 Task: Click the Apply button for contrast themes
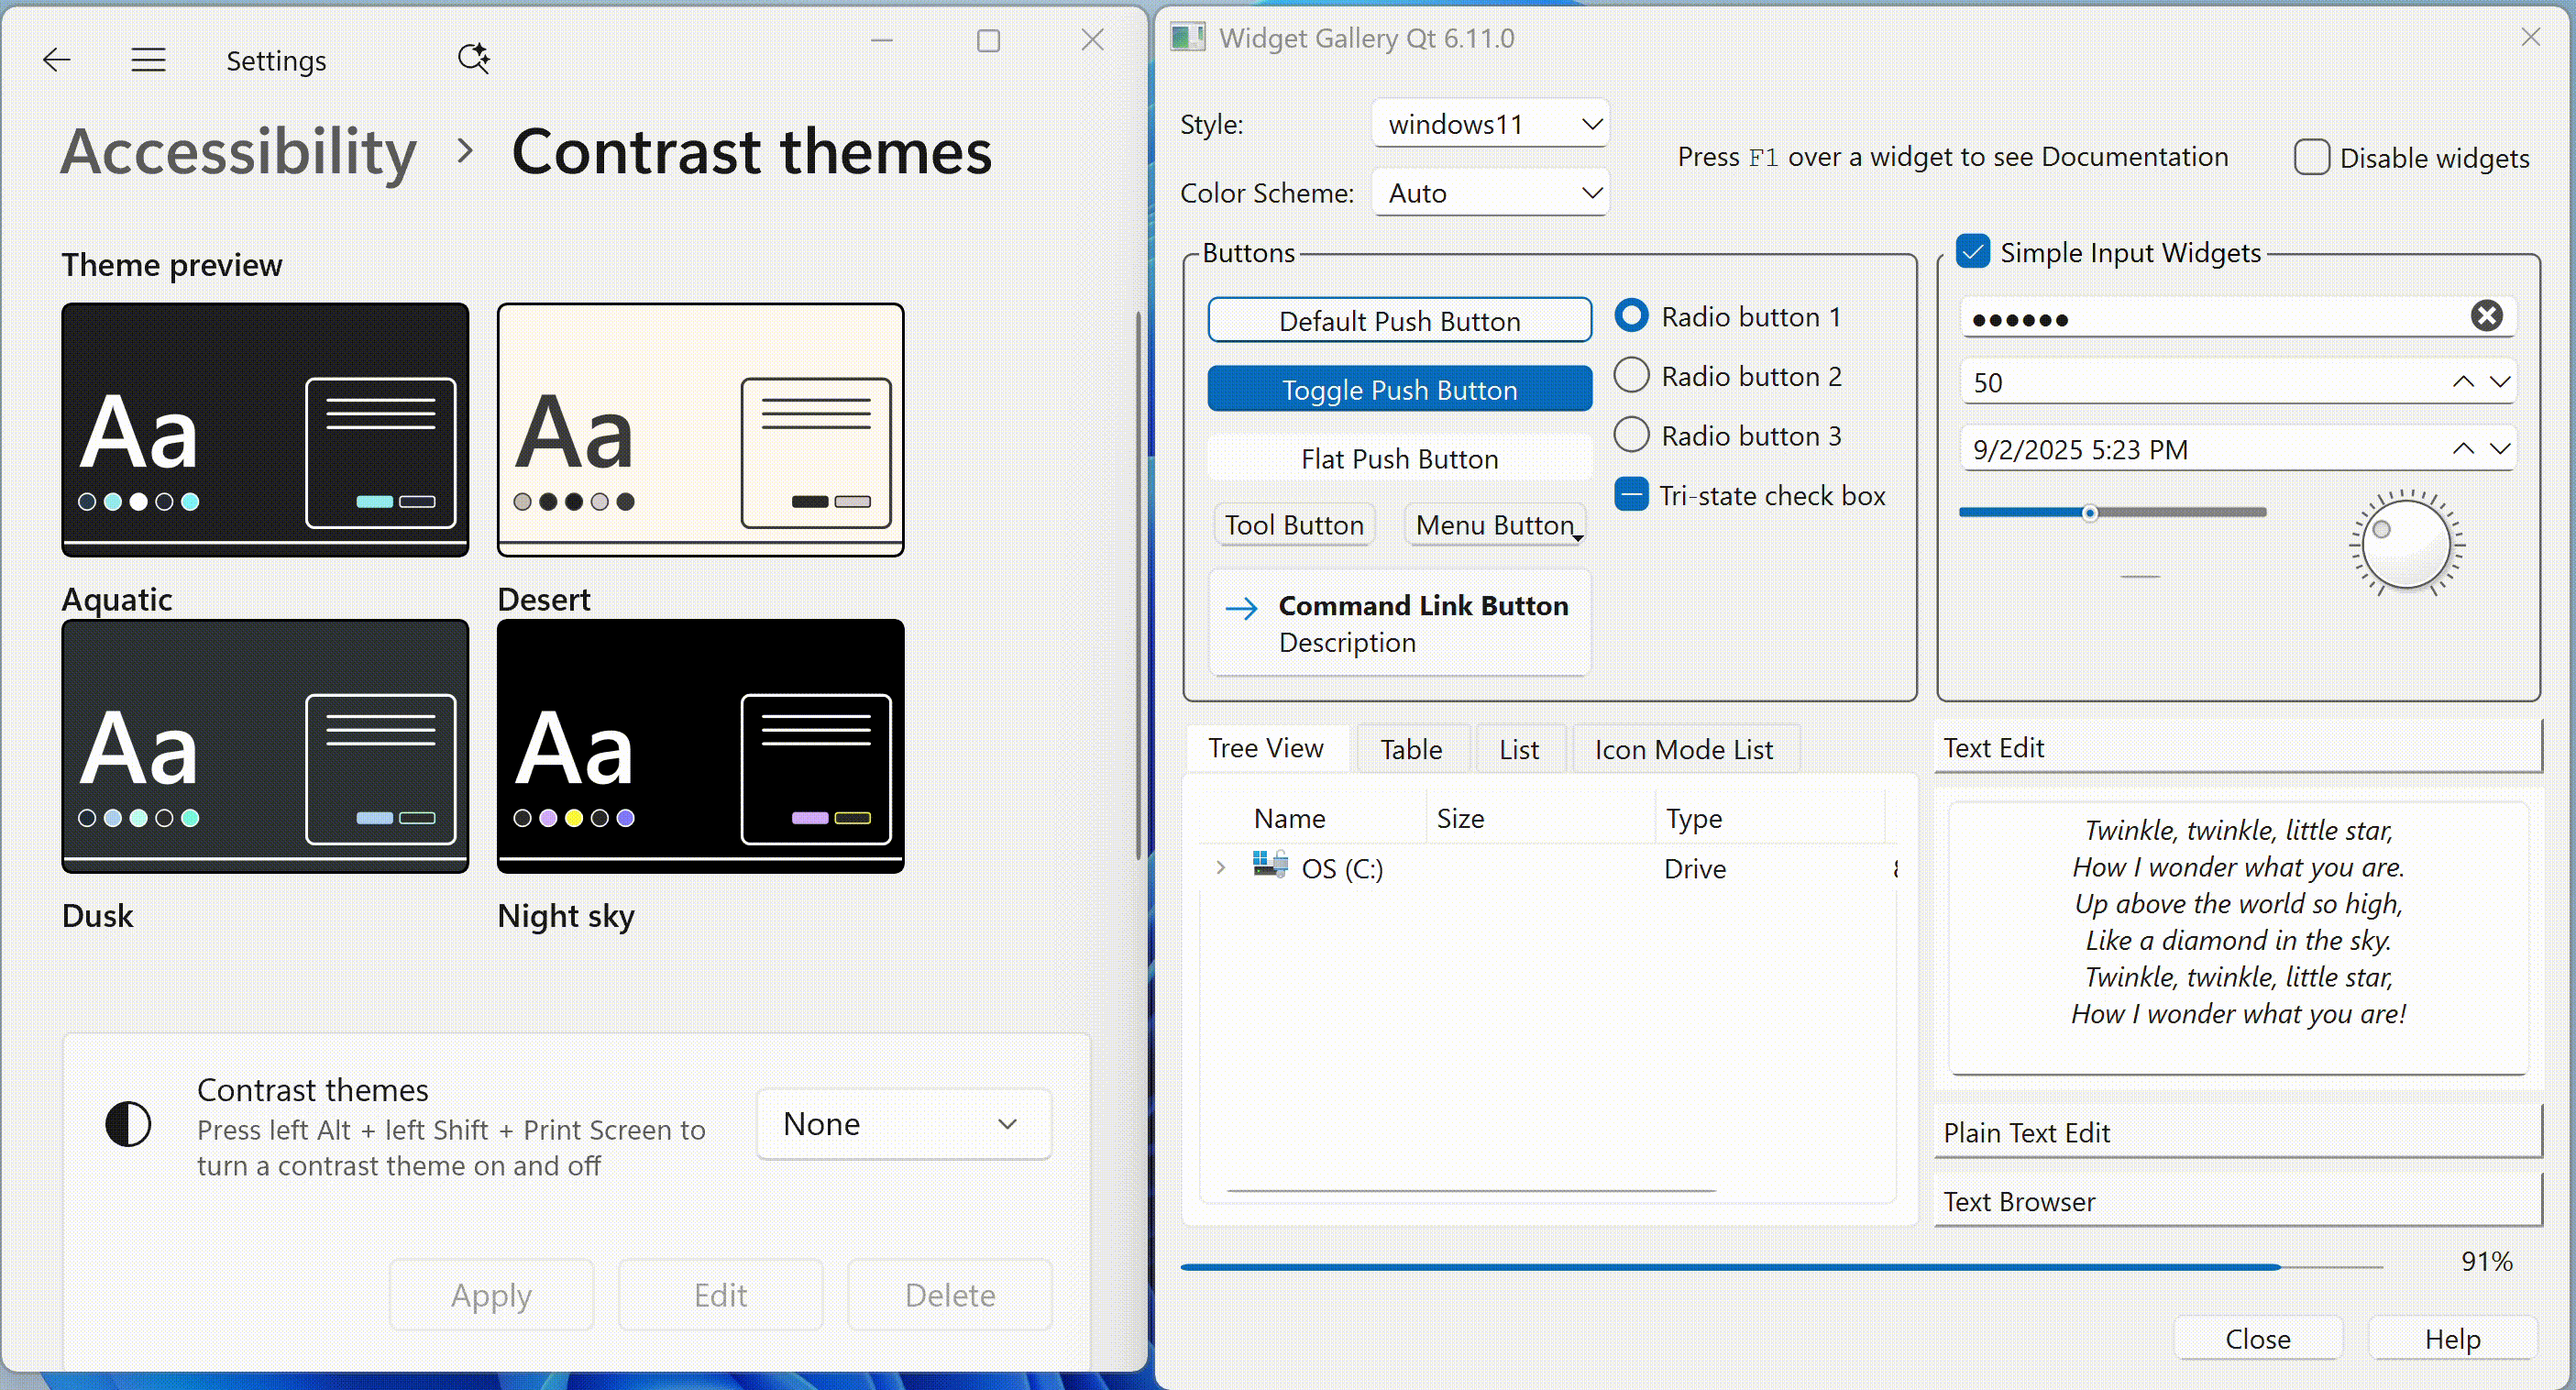pos(491,1294)
